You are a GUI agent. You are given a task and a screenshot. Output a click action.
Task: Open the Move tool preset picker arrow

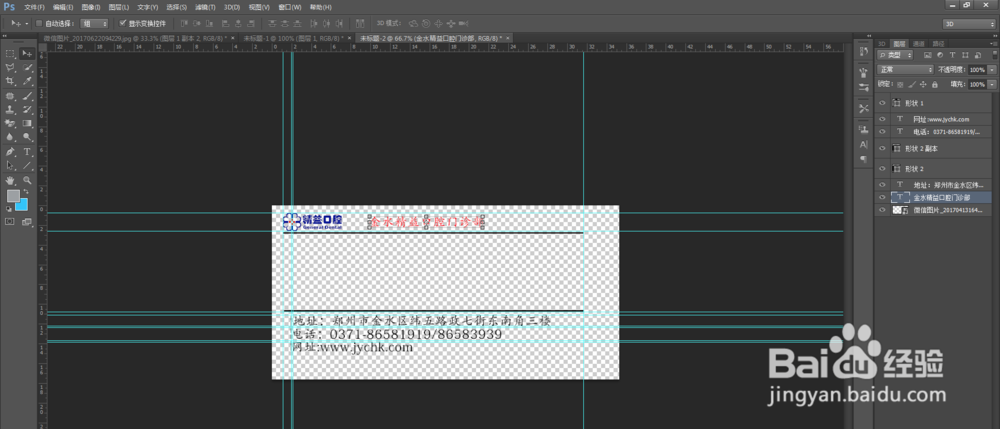(x=27, y=24)
